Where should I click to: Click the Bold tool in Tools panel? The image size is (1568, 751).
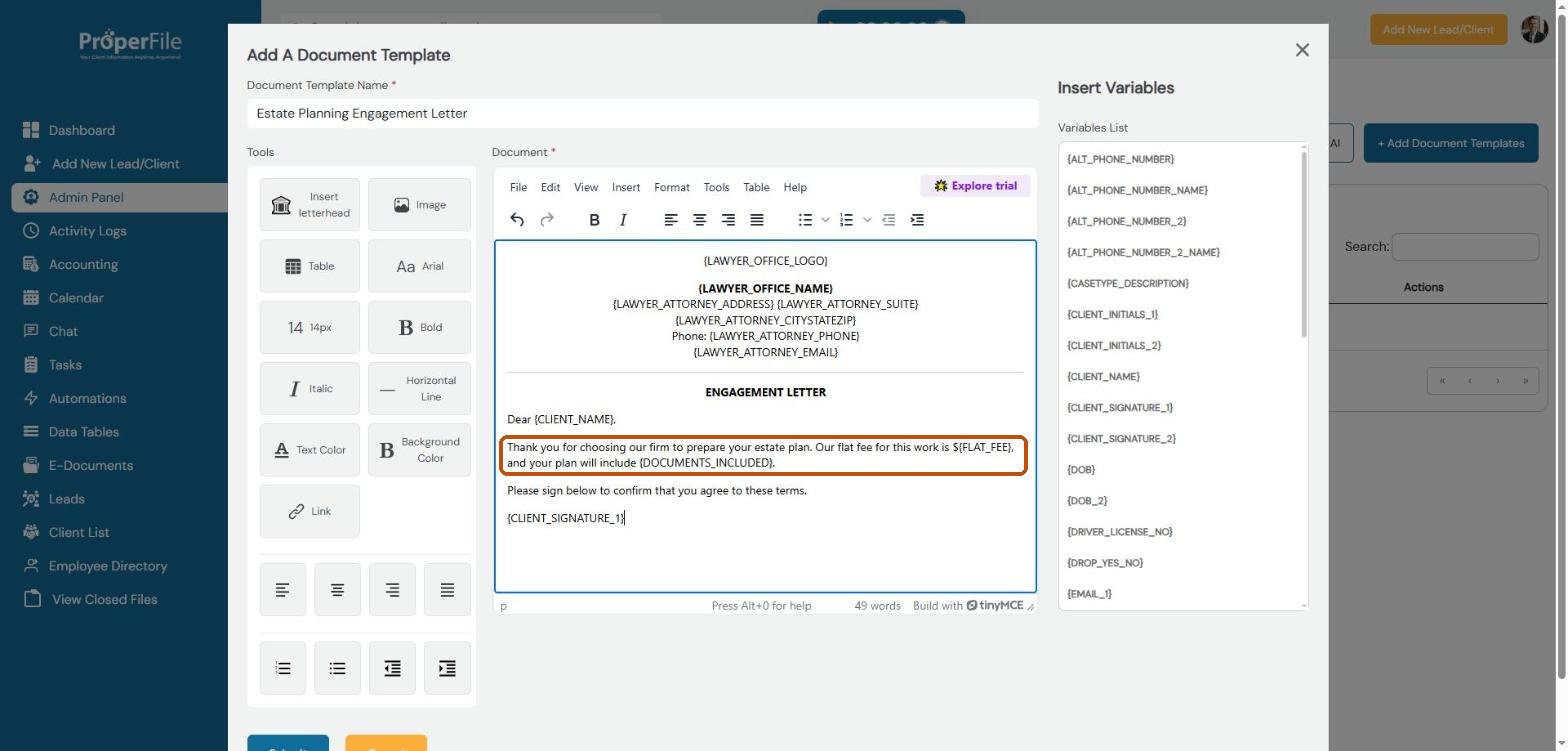coord(419,327)
